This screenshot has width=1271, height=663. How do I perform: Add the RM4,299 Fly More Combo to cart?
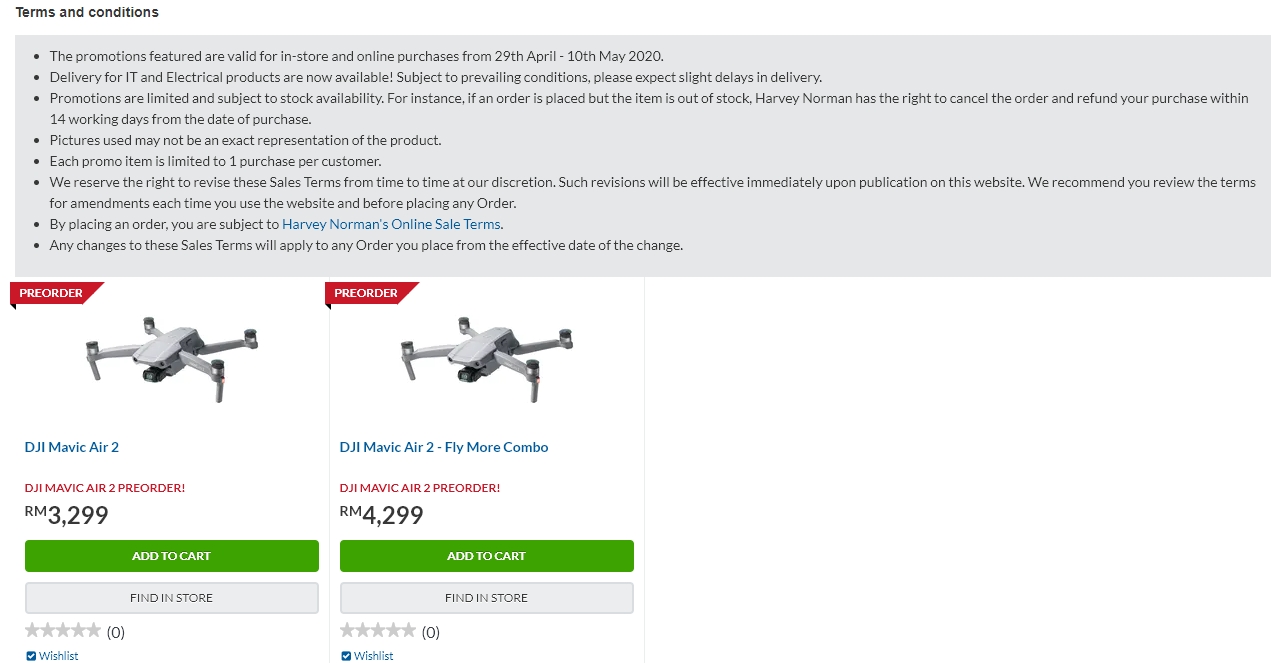click(x=486, y=556)
